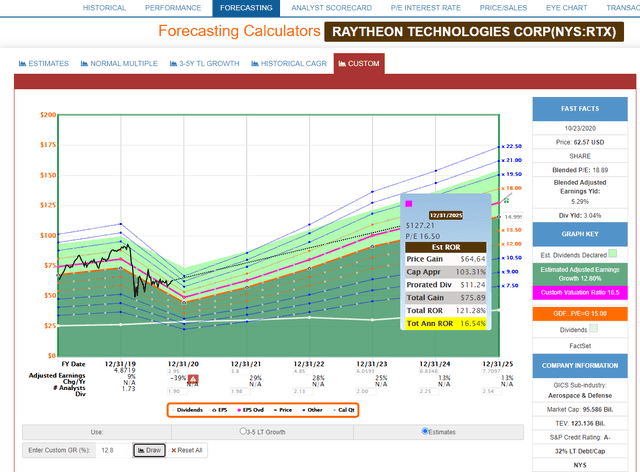This screenshot has width=640, height=472.
Task: Choose the Estimates radio button
Action: point(425,431)
